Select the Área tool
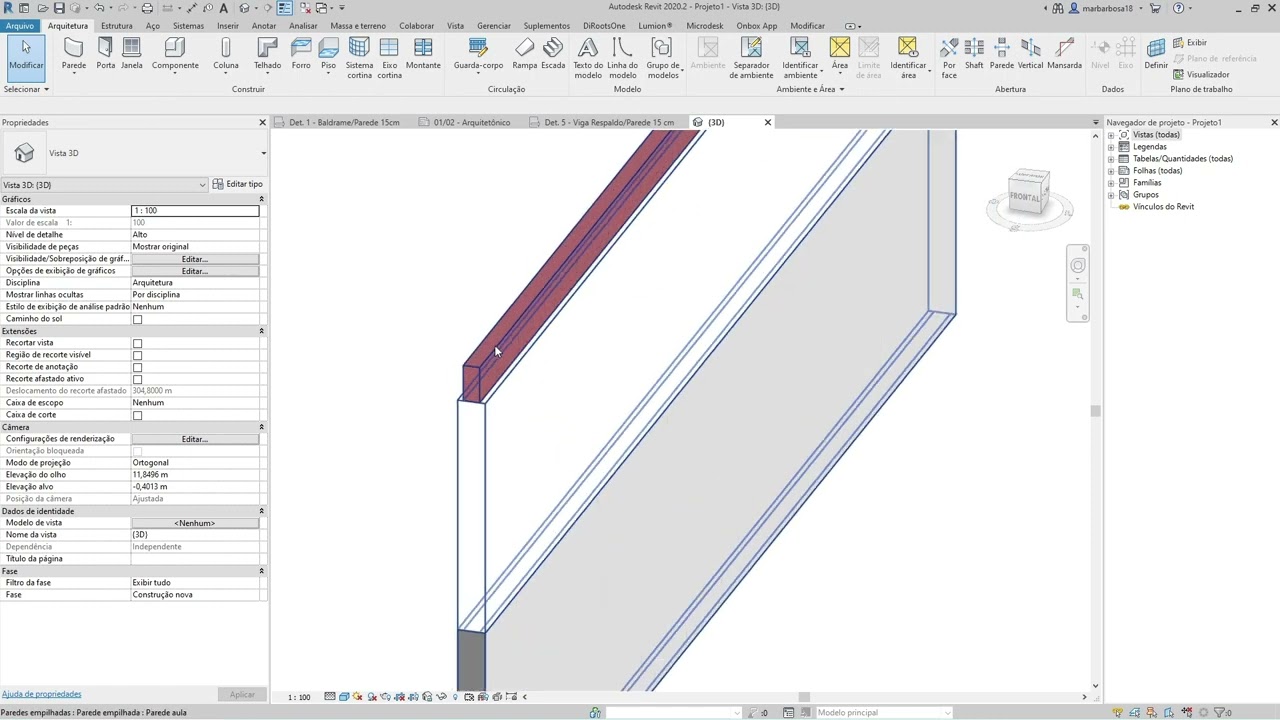The width and height of the screenshot is (1280, 720). pos(839,54)
